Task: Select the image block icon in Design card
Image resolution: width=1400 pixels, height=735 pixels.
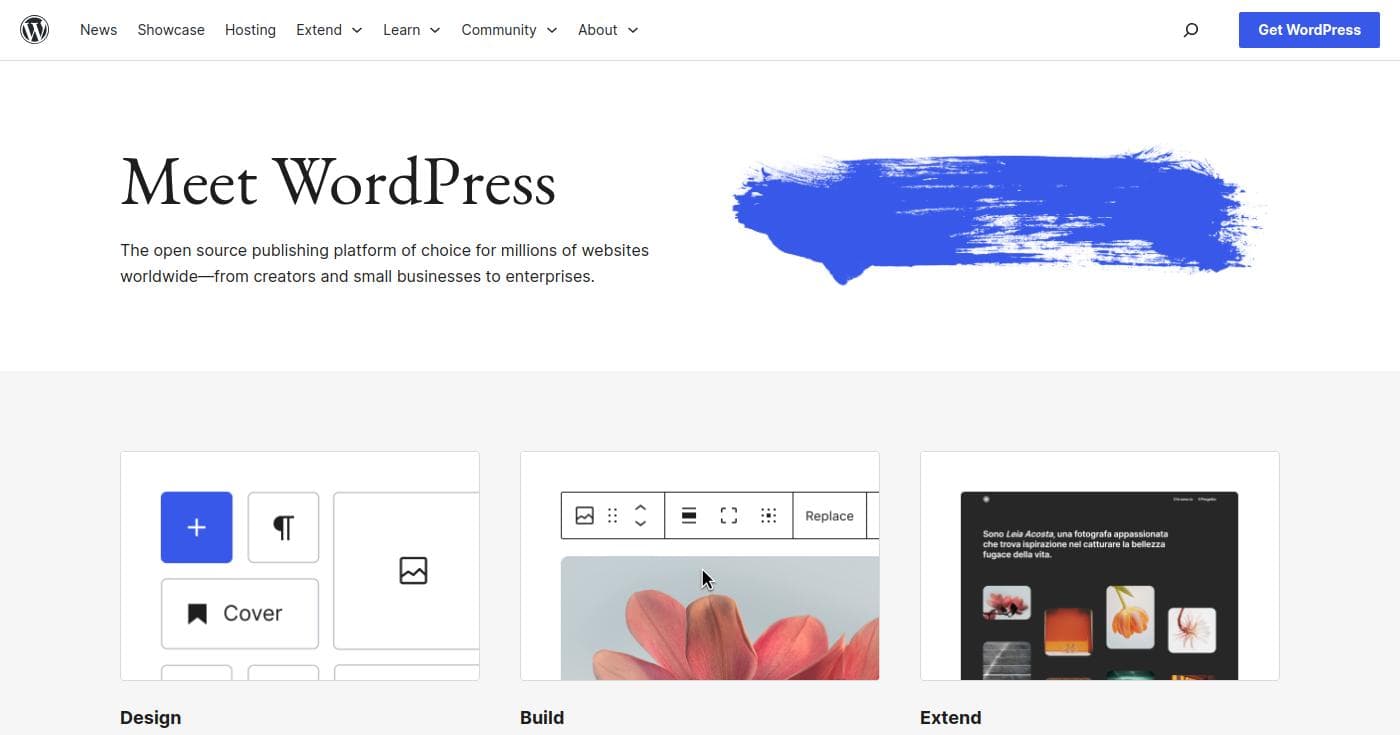Action: pyautogui.click(x=413, y=571)
